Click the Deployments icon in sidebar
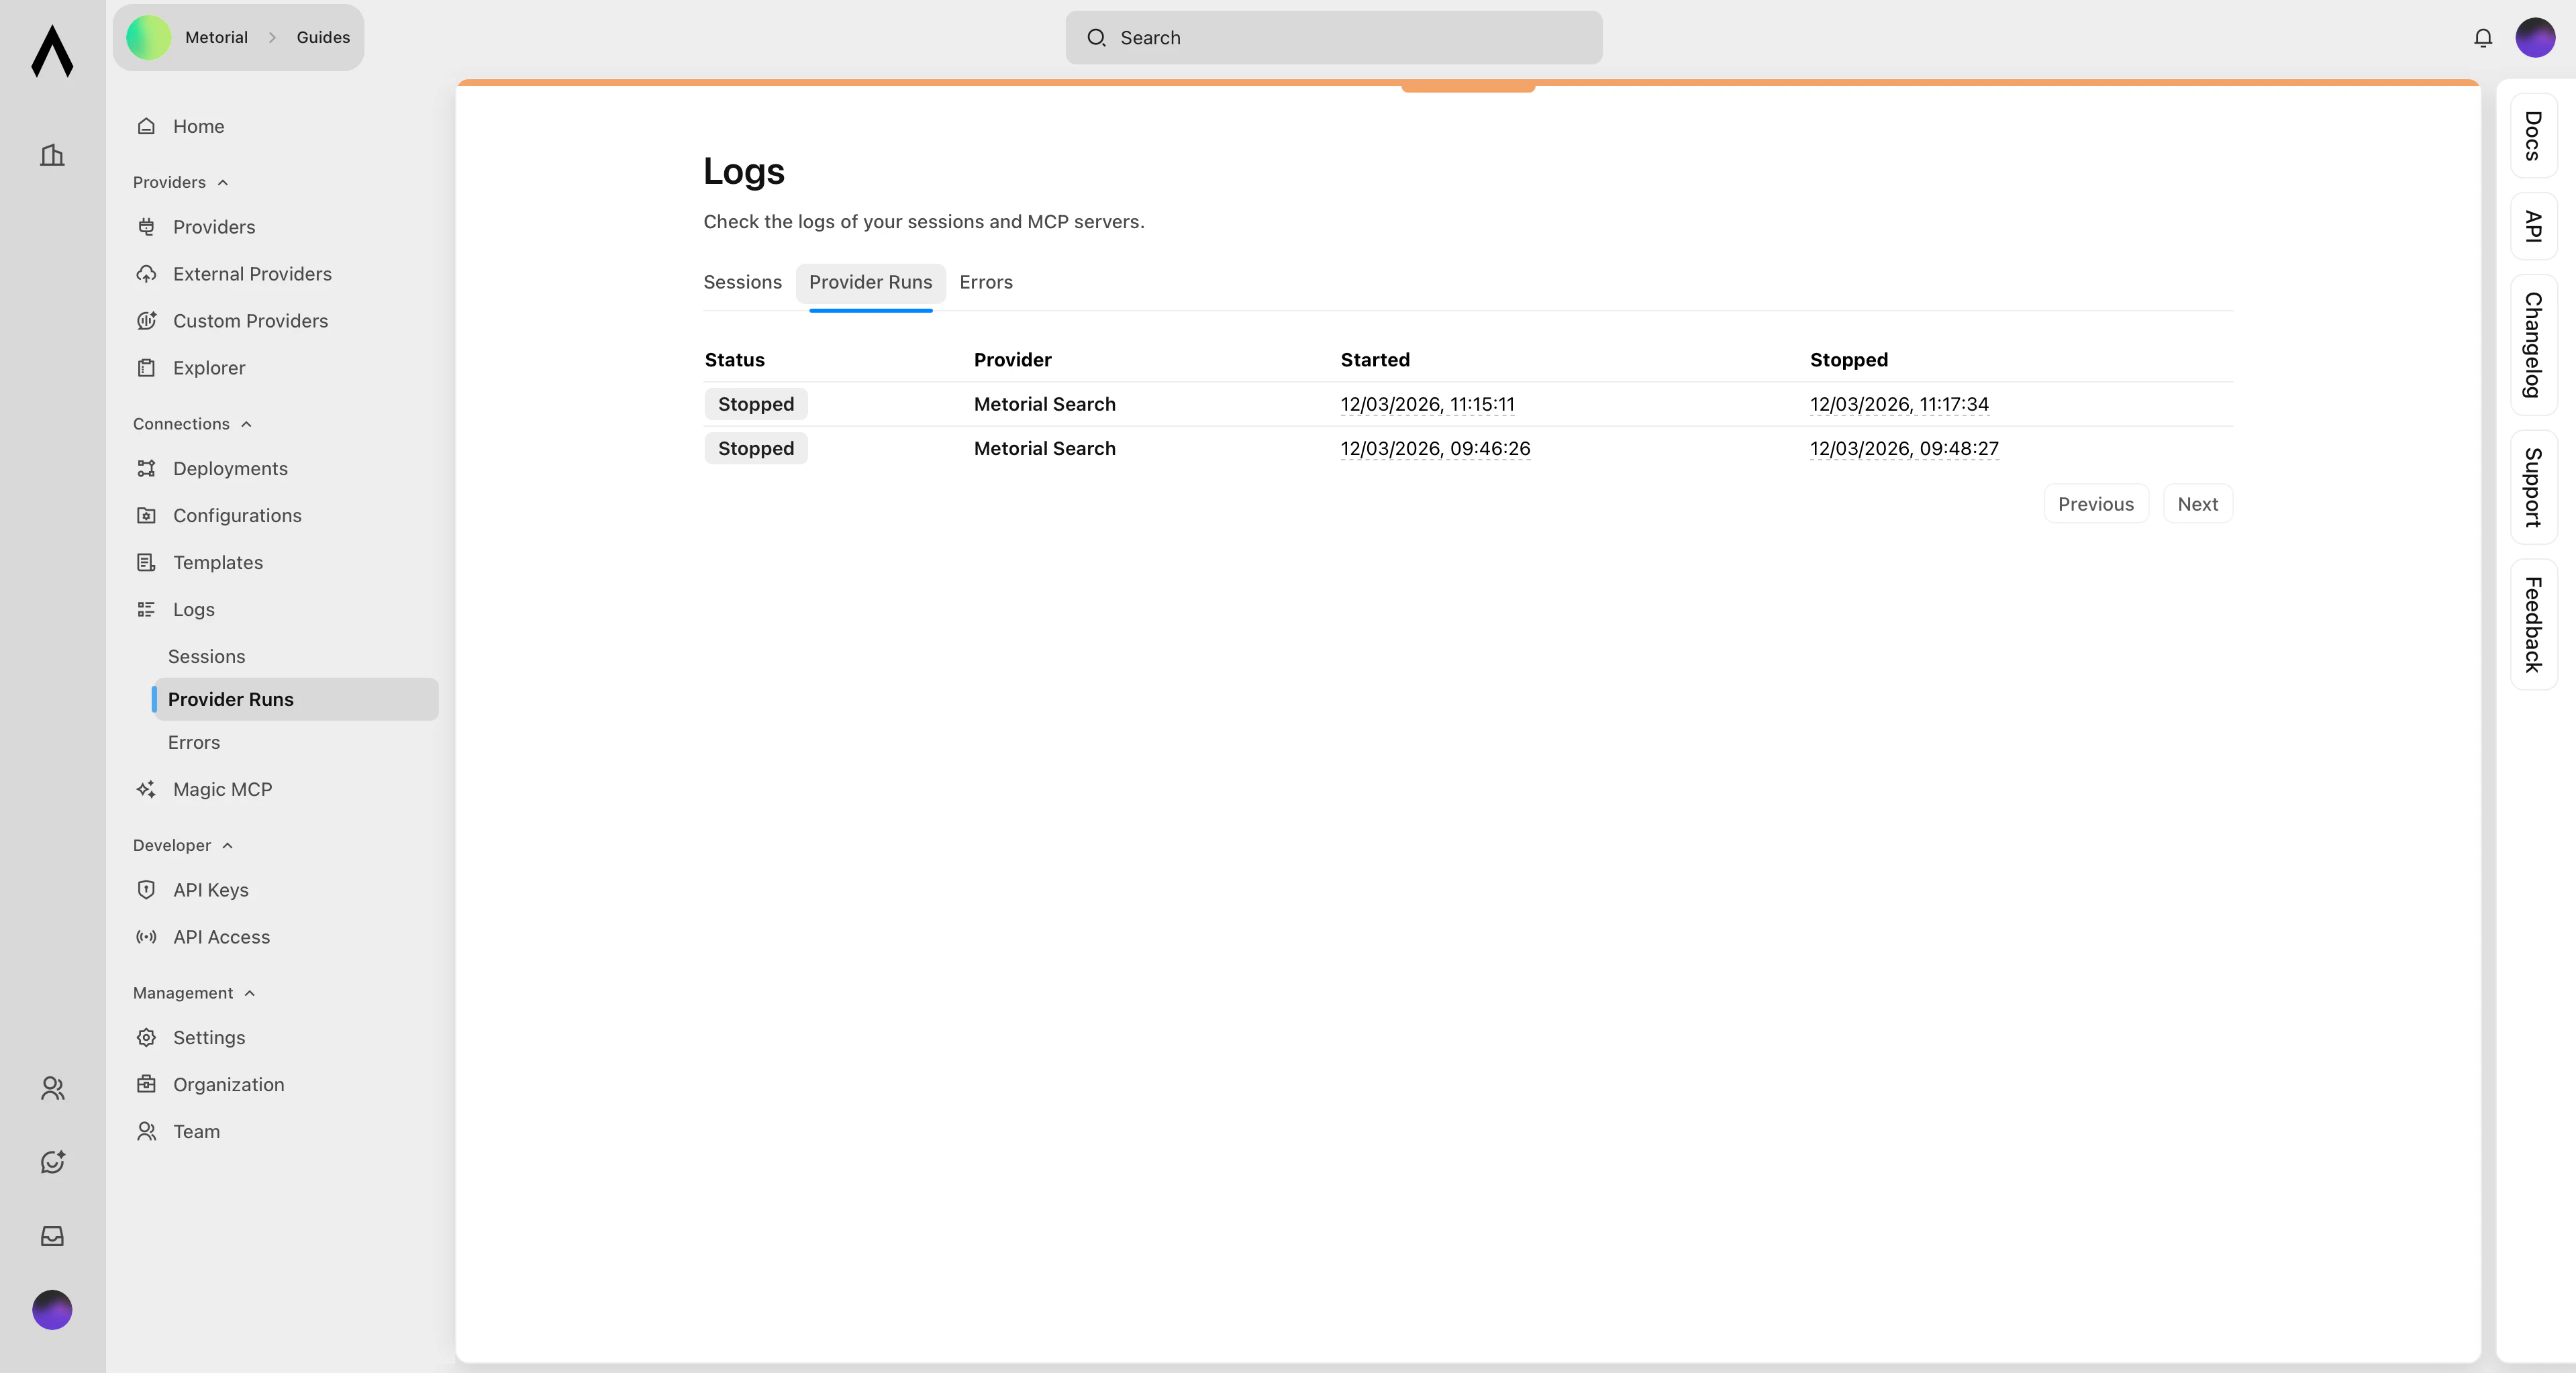The width and height of the screenshot is (2576, 1373). 146,468
